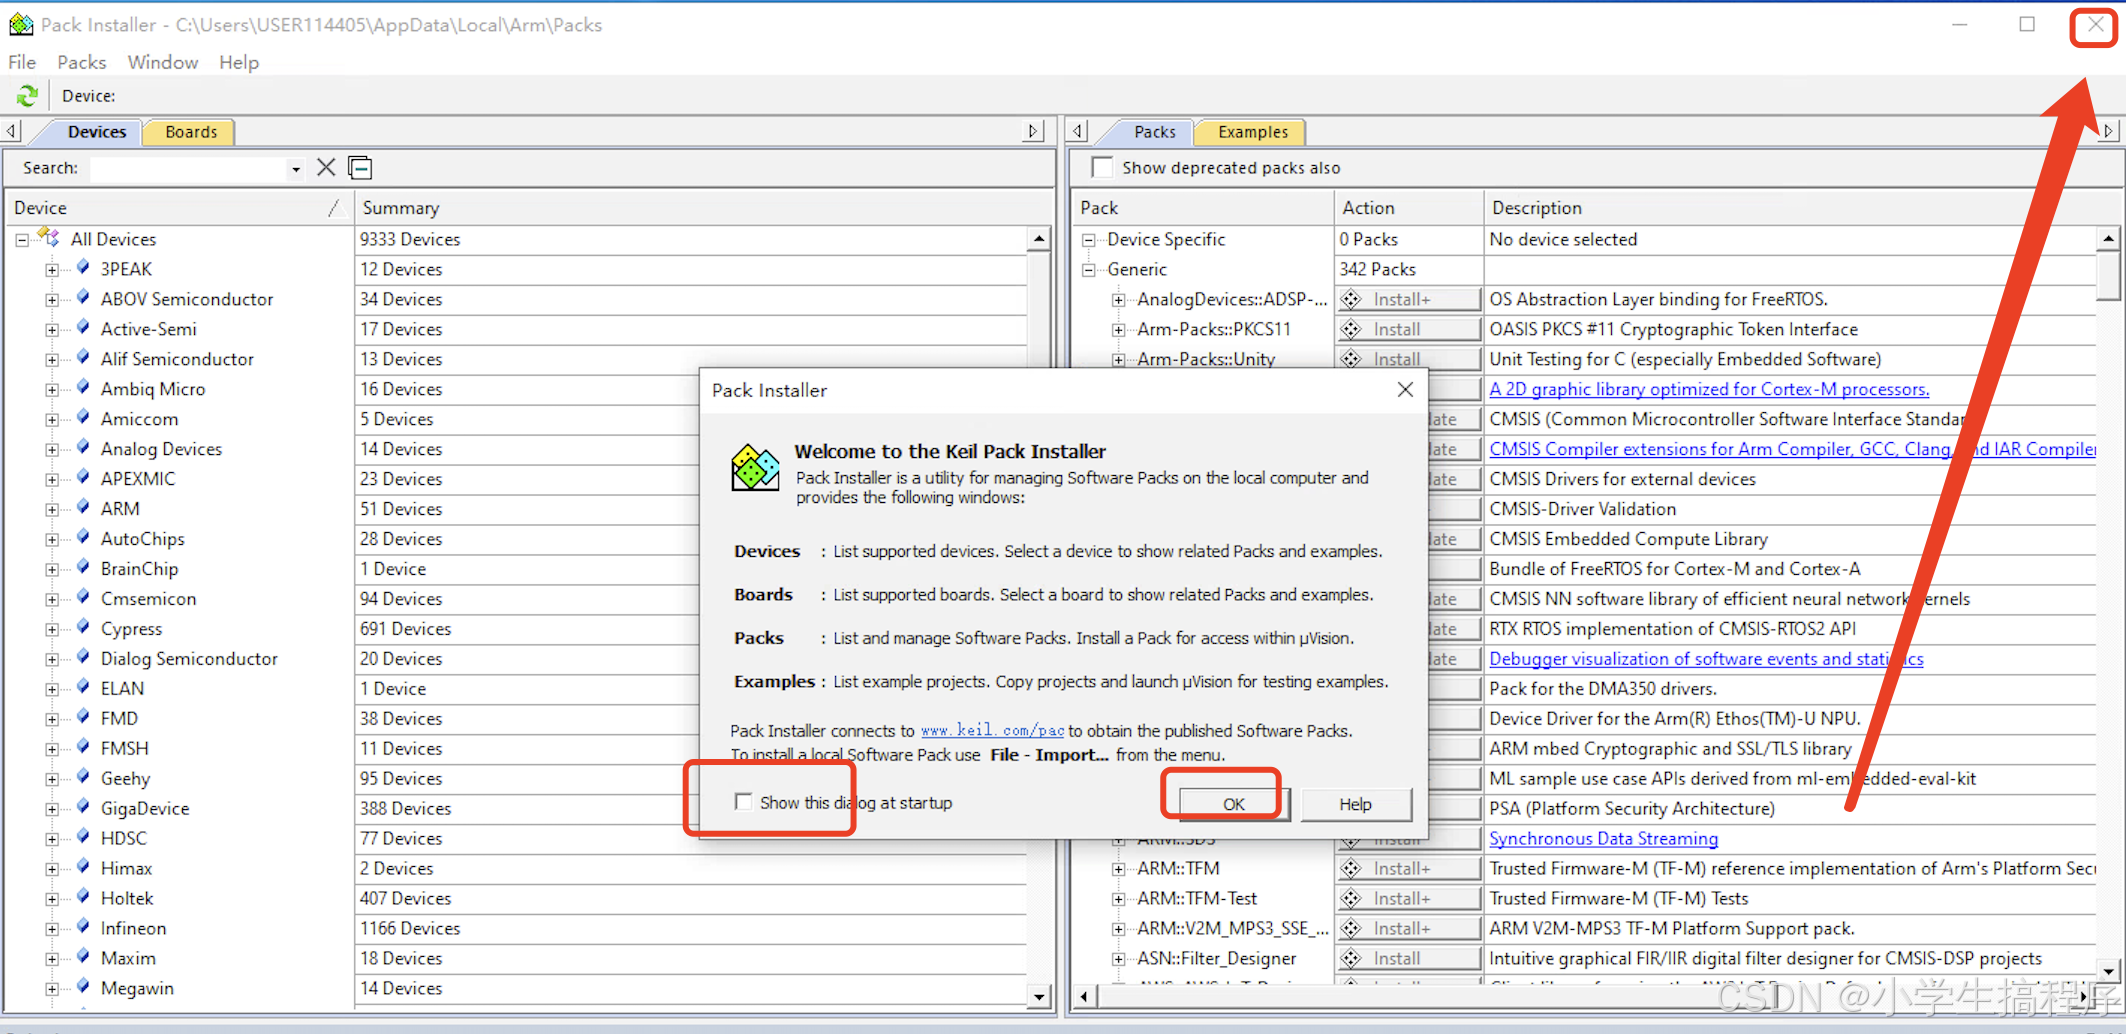2126x1034 pixels.
Task: Enable Show this dialog at startup
Action: 743,802
